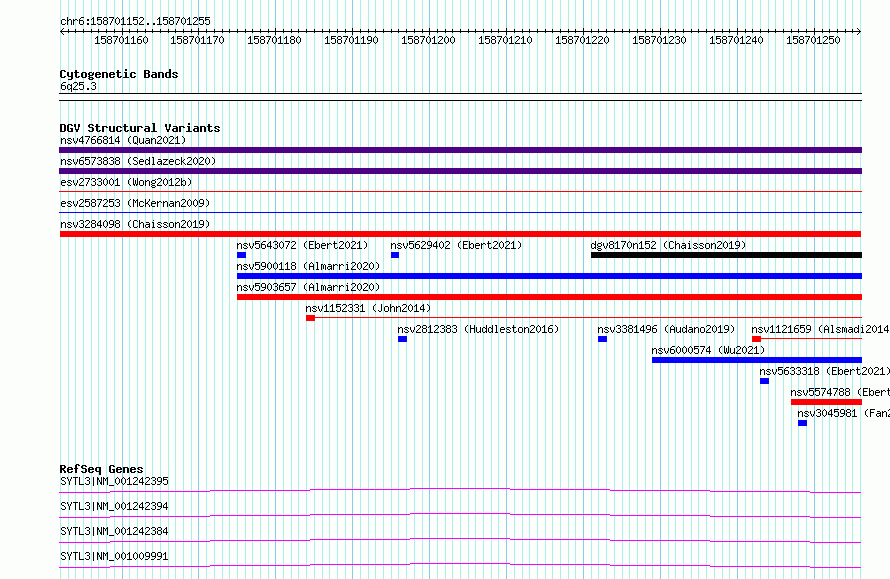Click the blue block under nsv5633318
Image resolution: width=890 pixels, height=579 pixels.
click(765, 381)
